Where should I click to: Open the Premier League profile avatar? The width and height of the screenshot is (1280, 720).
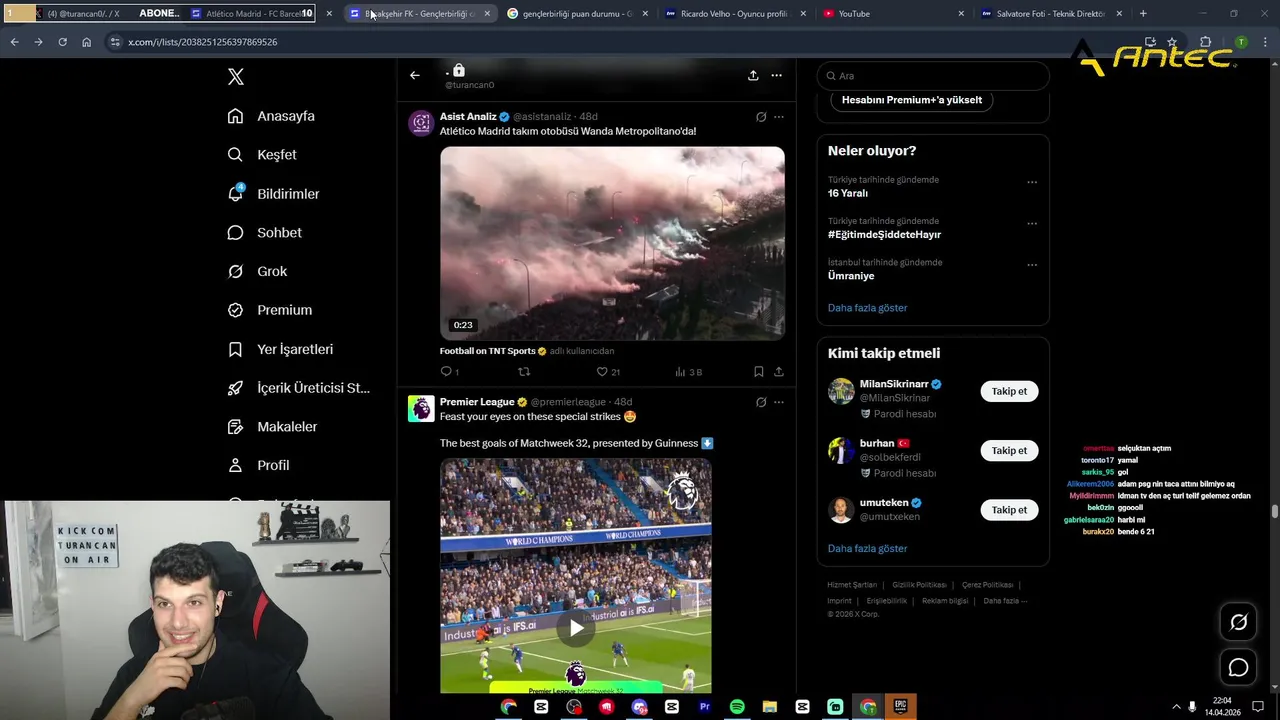(421, 408)
